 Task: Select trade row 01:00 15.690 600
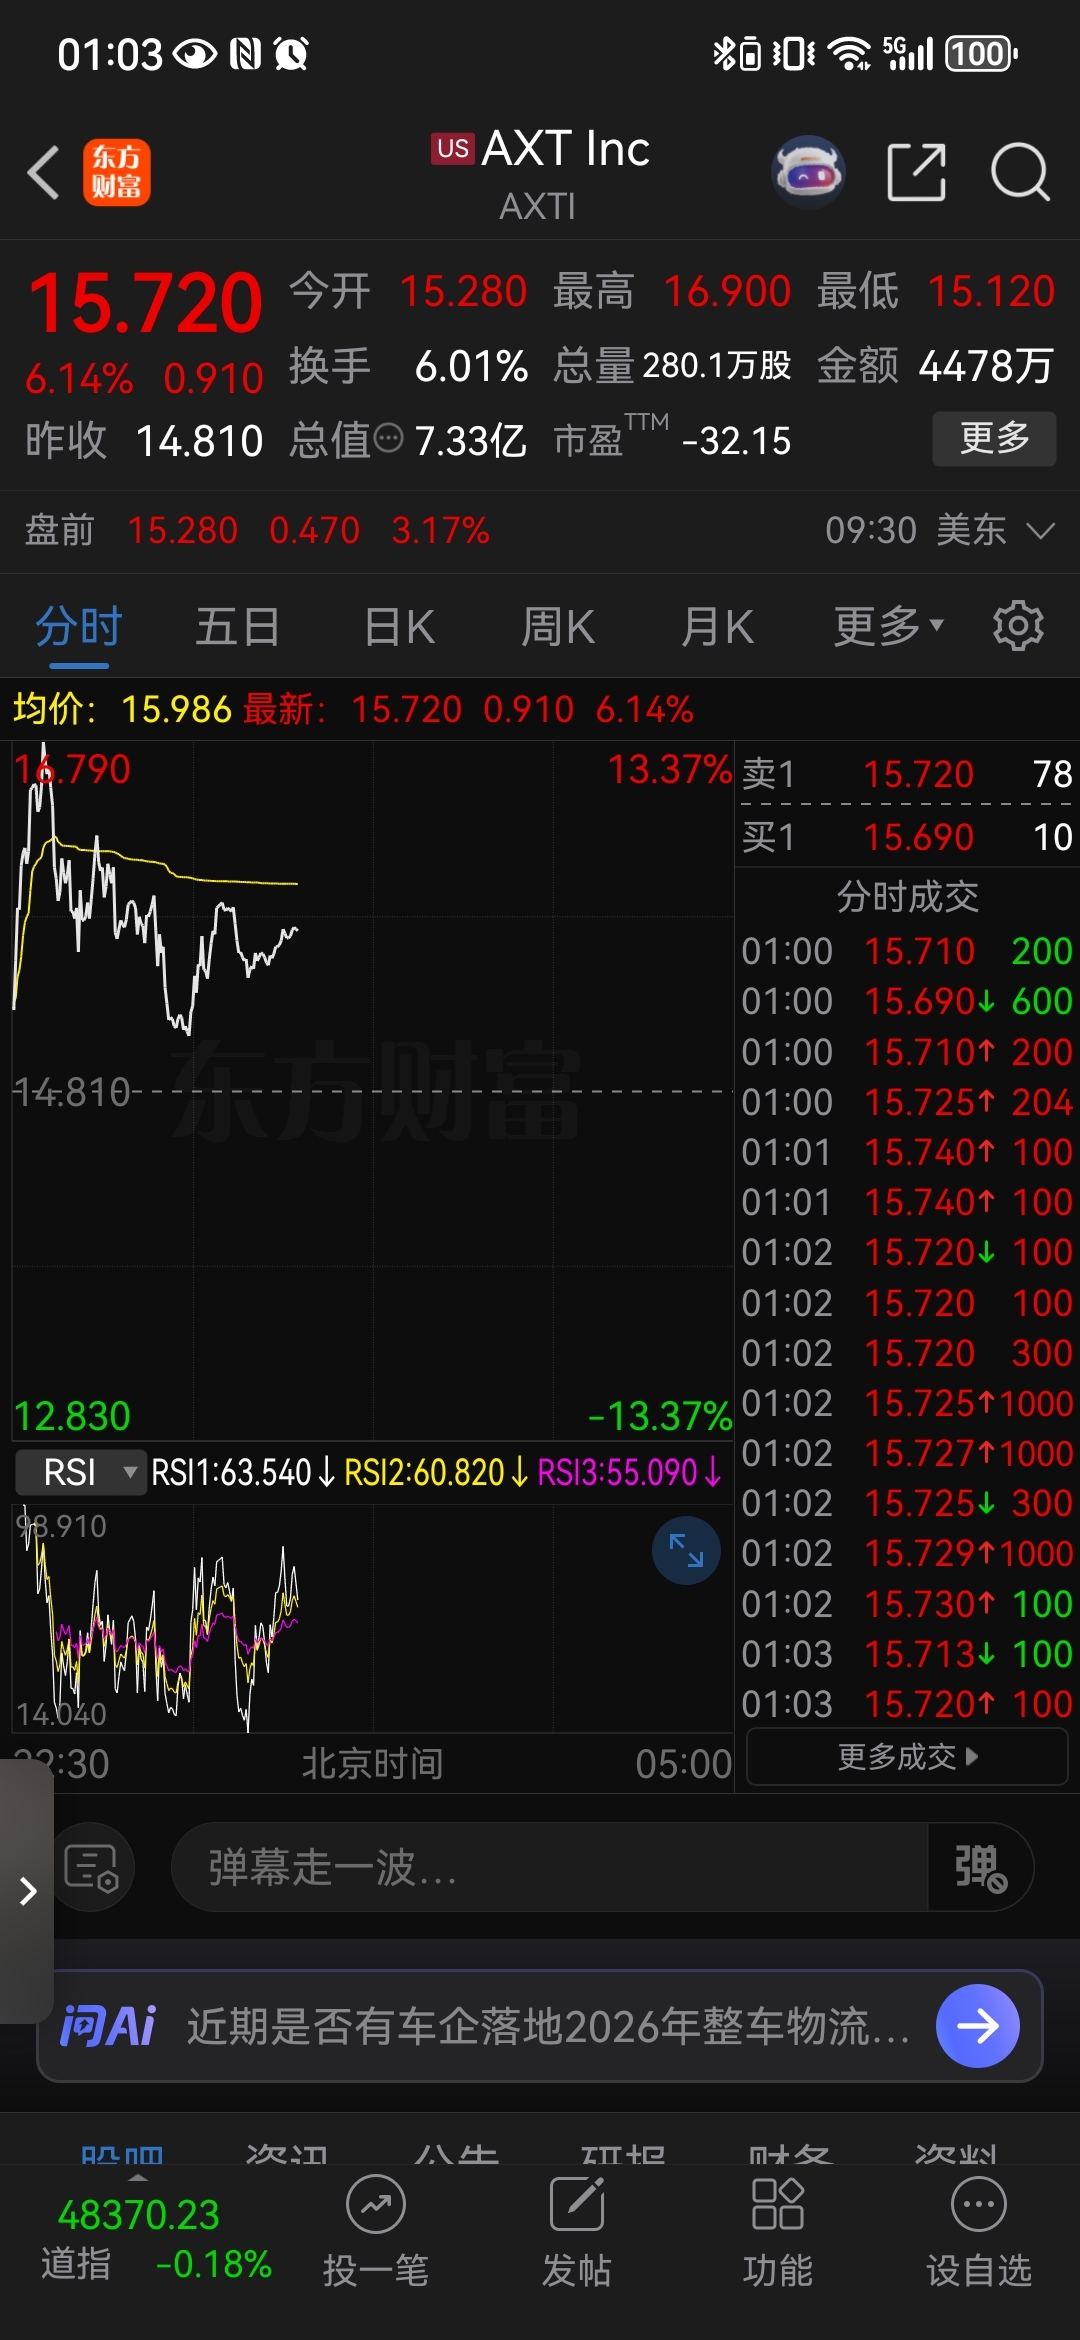[907, 1001]
